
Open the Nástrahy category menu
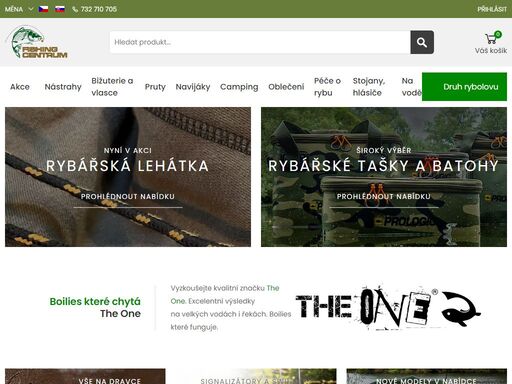point(63,87)
